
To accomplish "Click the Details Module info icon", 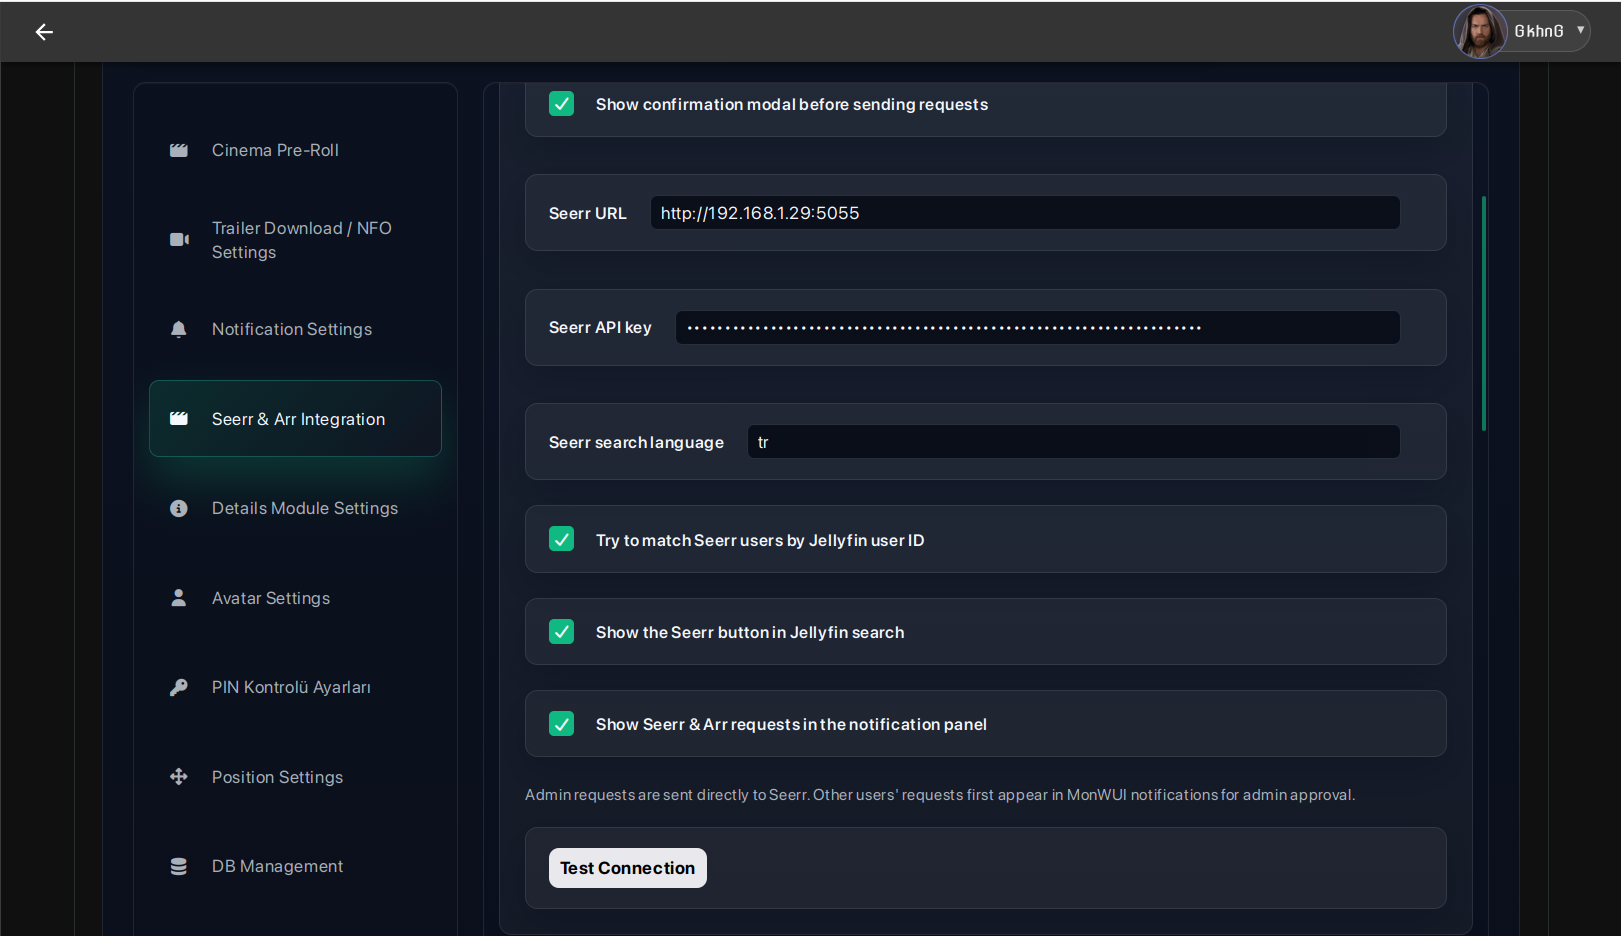I will (179, 508).
